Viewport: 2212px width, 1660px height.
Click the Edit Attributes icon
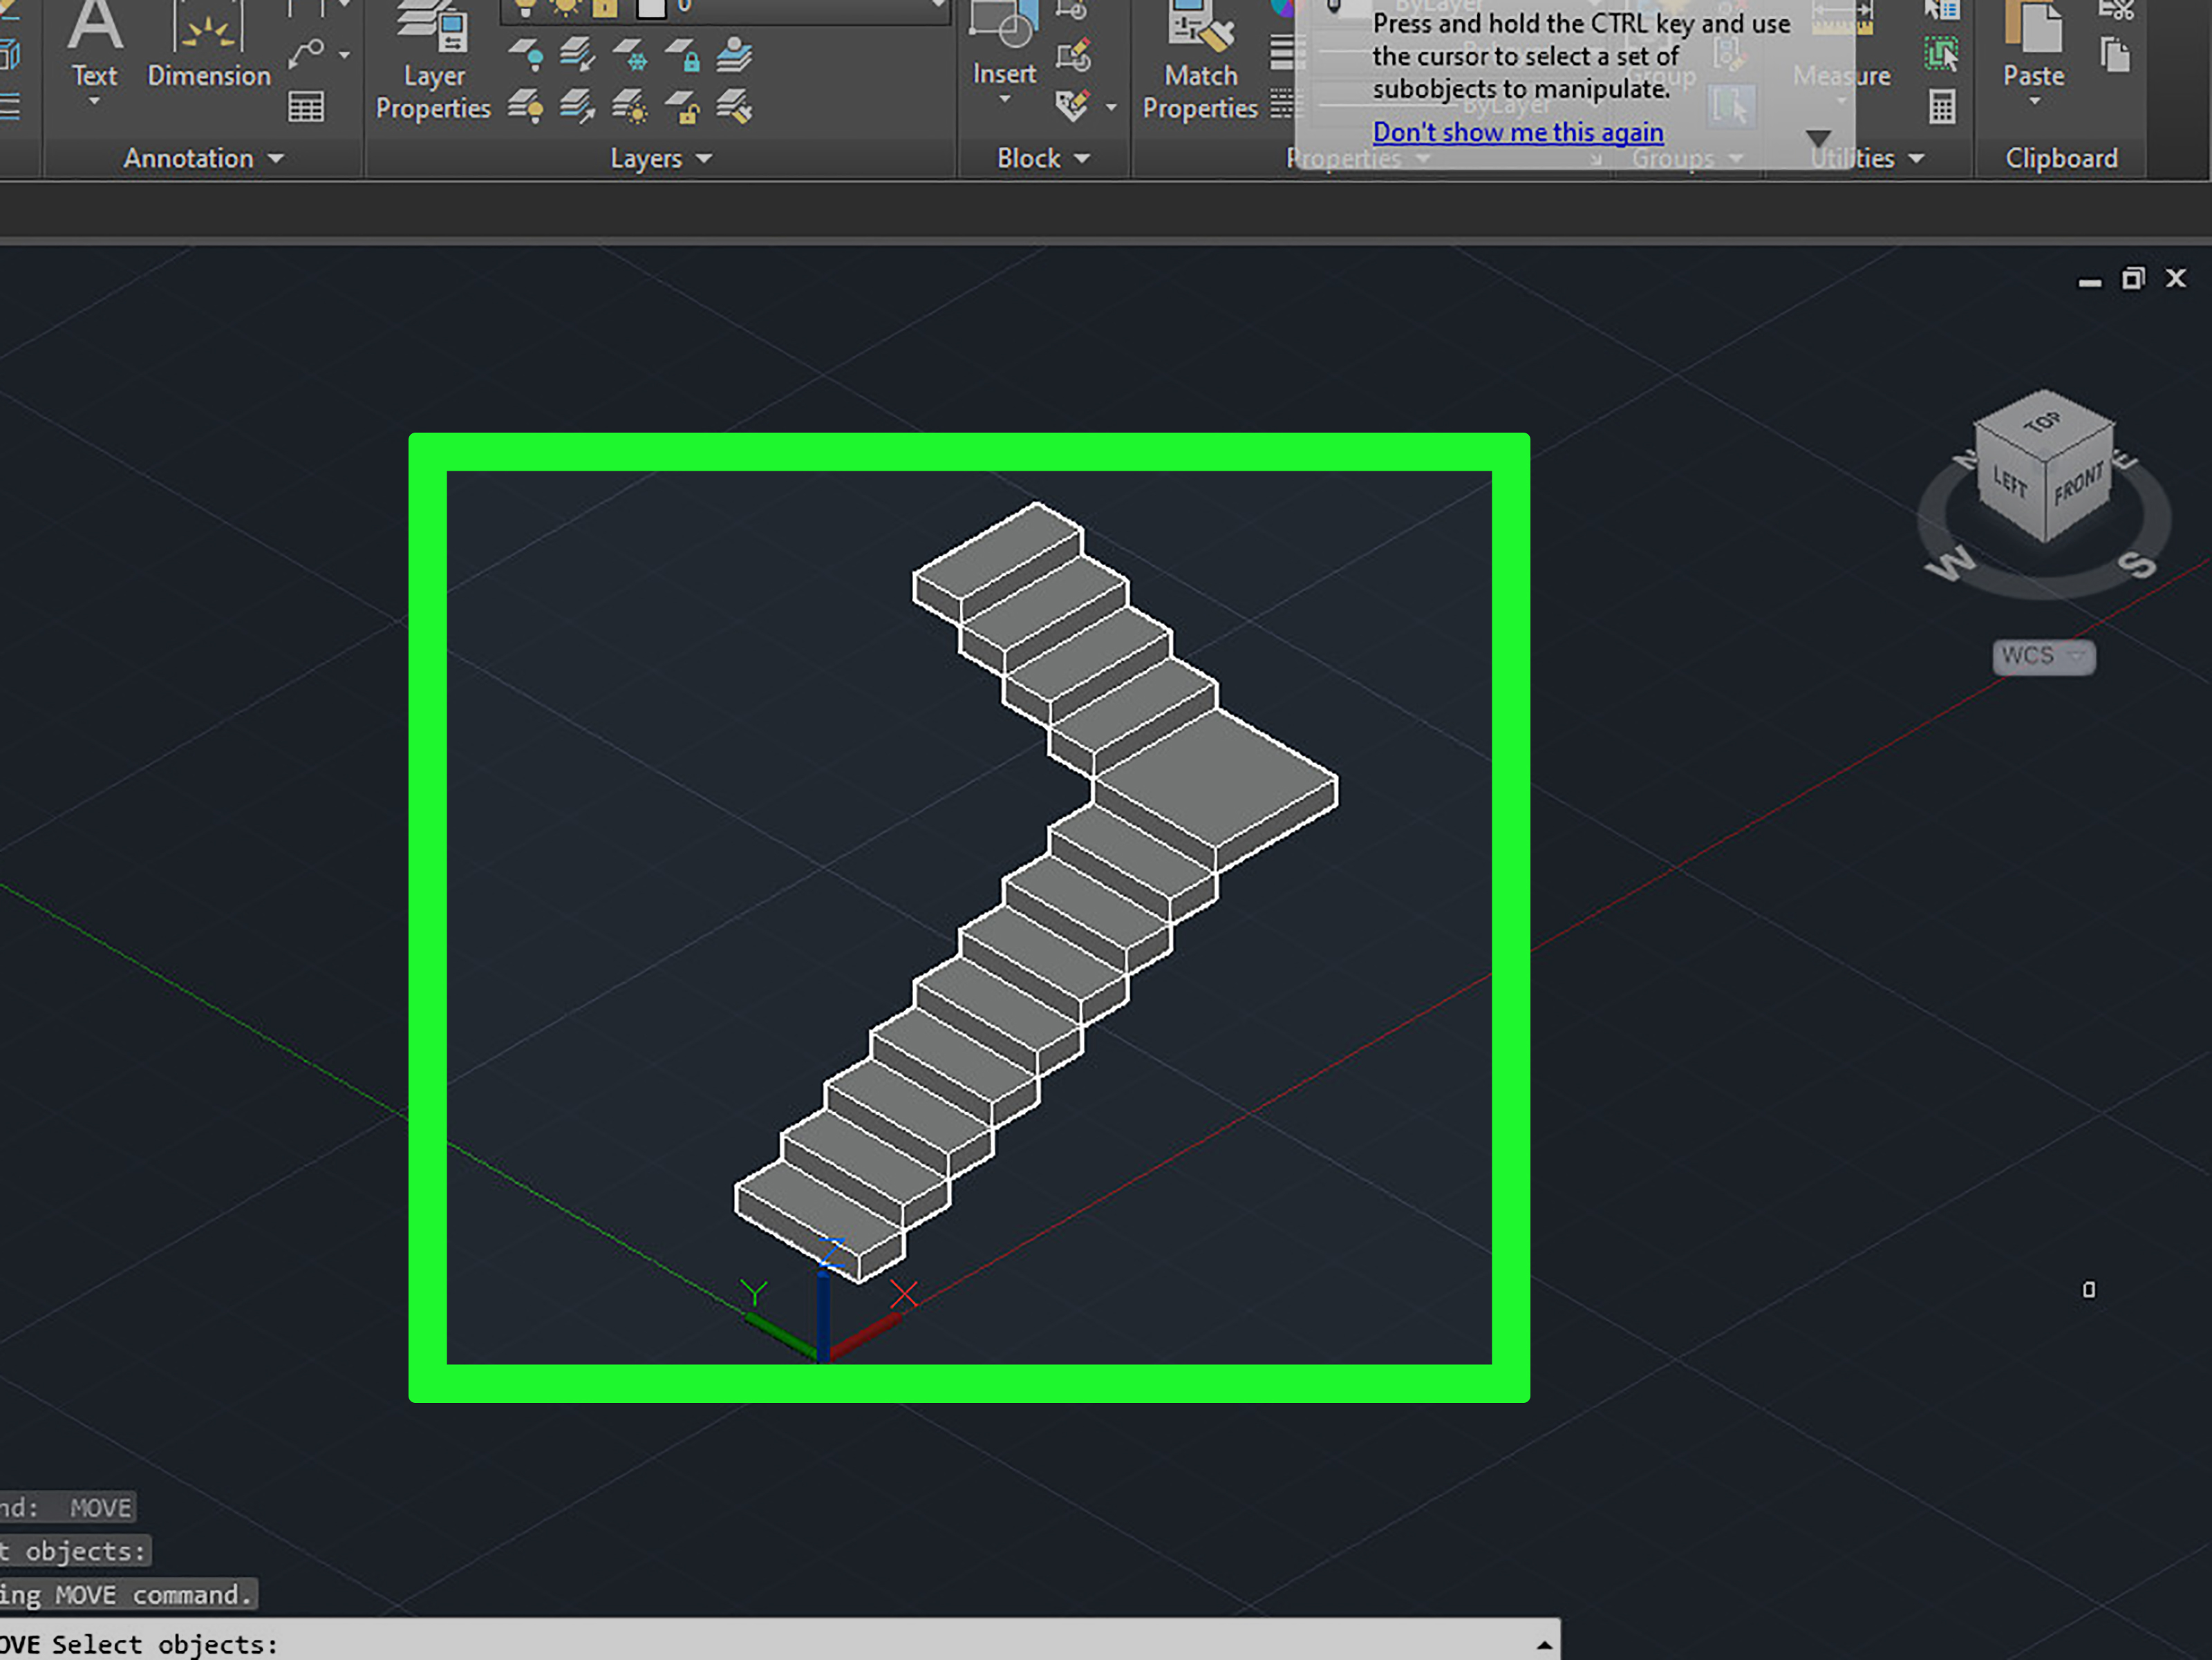pos(1073,106)
